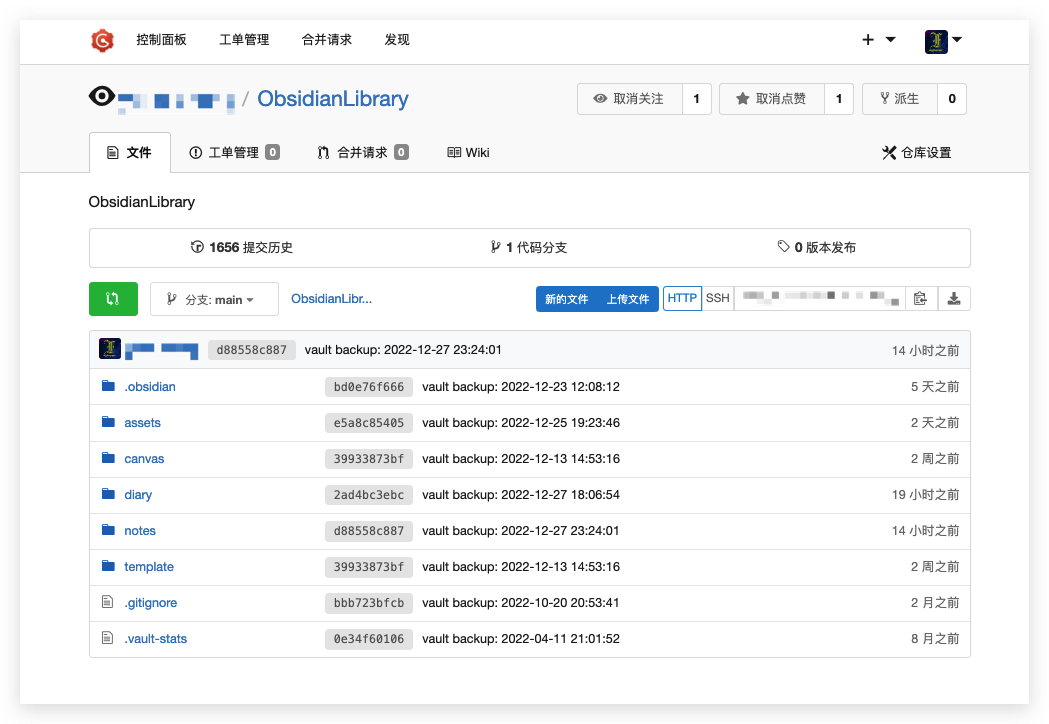1049x724 pixels.
Task: Click the folder icon beside notes
Action: coord(108,530)
